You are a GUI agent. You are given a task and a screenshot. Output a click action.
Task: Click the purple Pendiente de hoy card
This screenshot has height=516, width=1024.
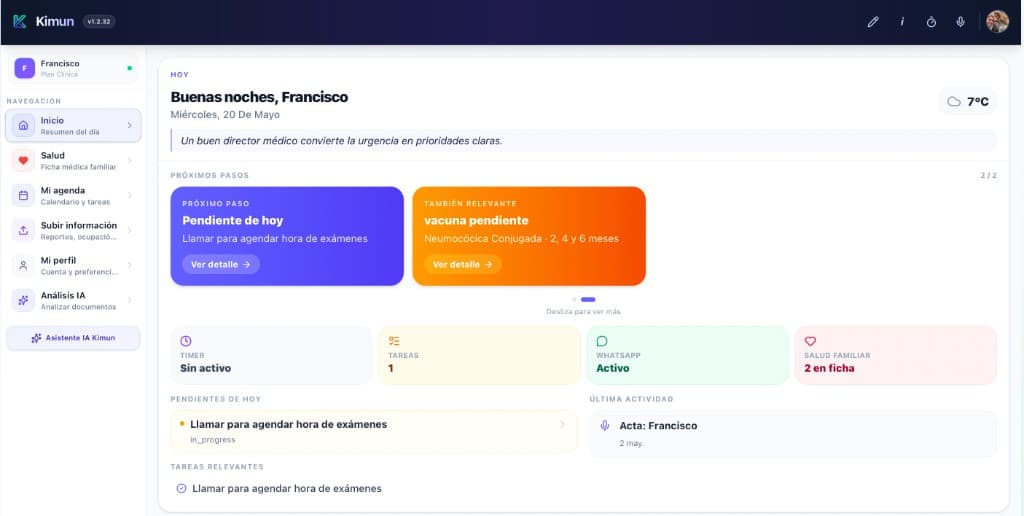click(287, 236)
